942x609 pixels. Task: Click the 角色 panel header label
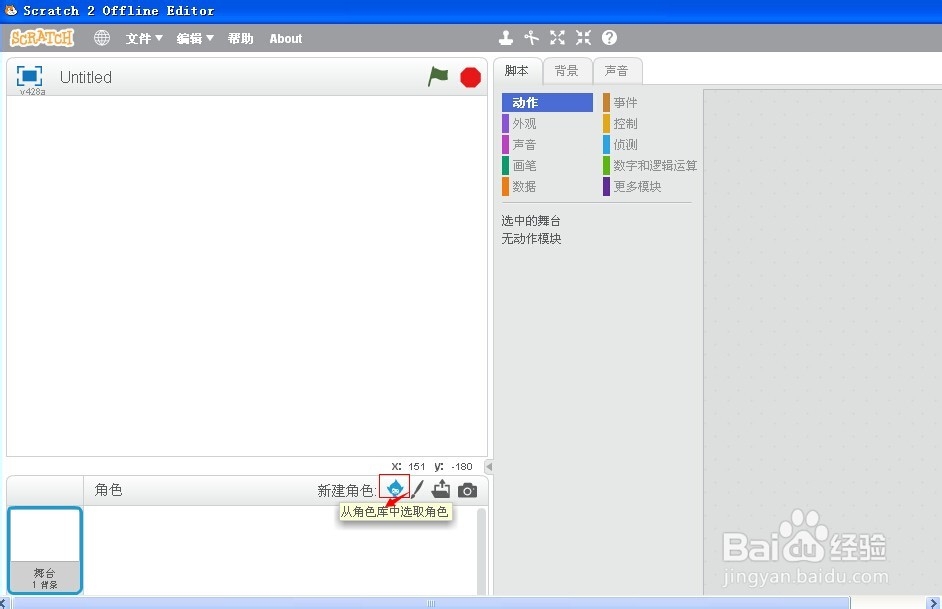point(109,490)
